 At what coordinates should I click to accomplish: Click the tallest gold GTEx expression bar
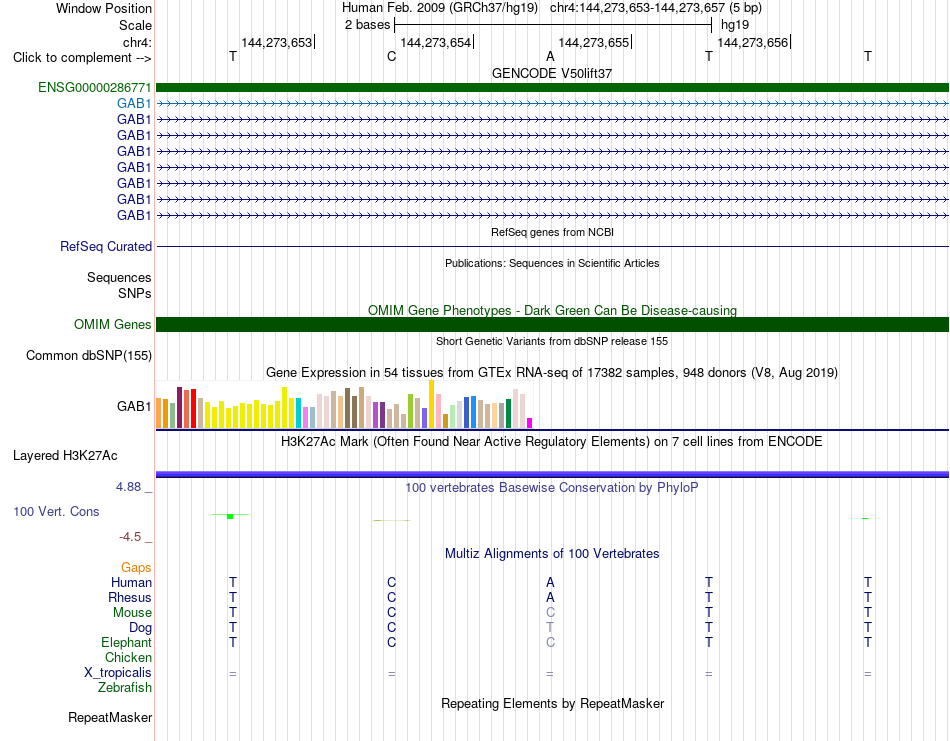431,404
